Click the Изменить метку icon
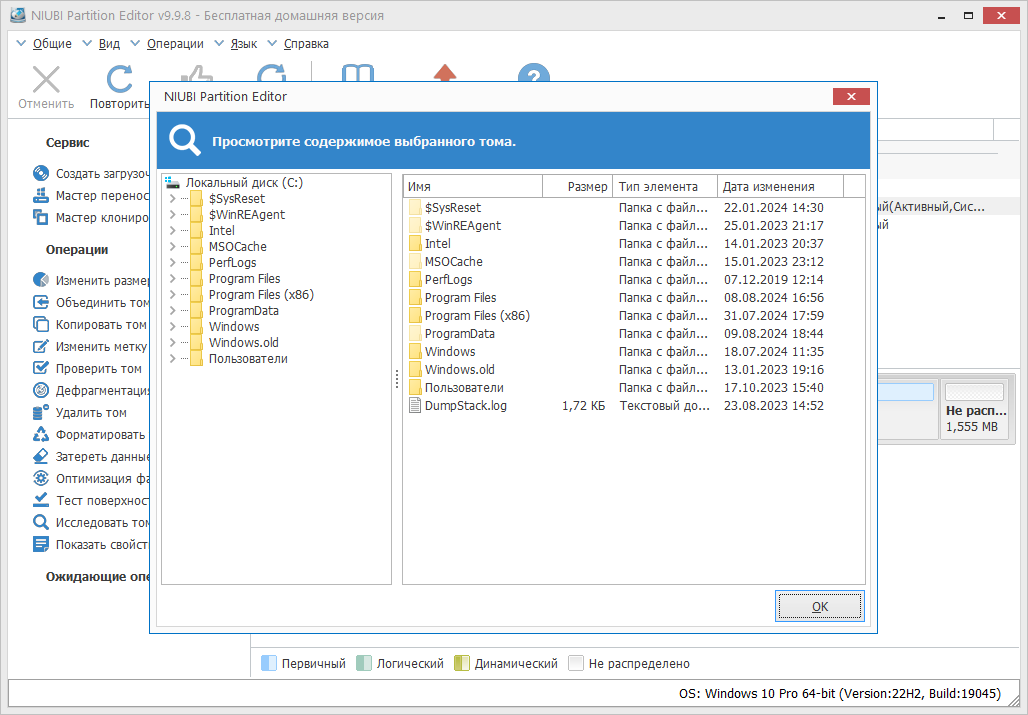Image resolution: width=1028 pixels, height=715 pixels. 41,346
